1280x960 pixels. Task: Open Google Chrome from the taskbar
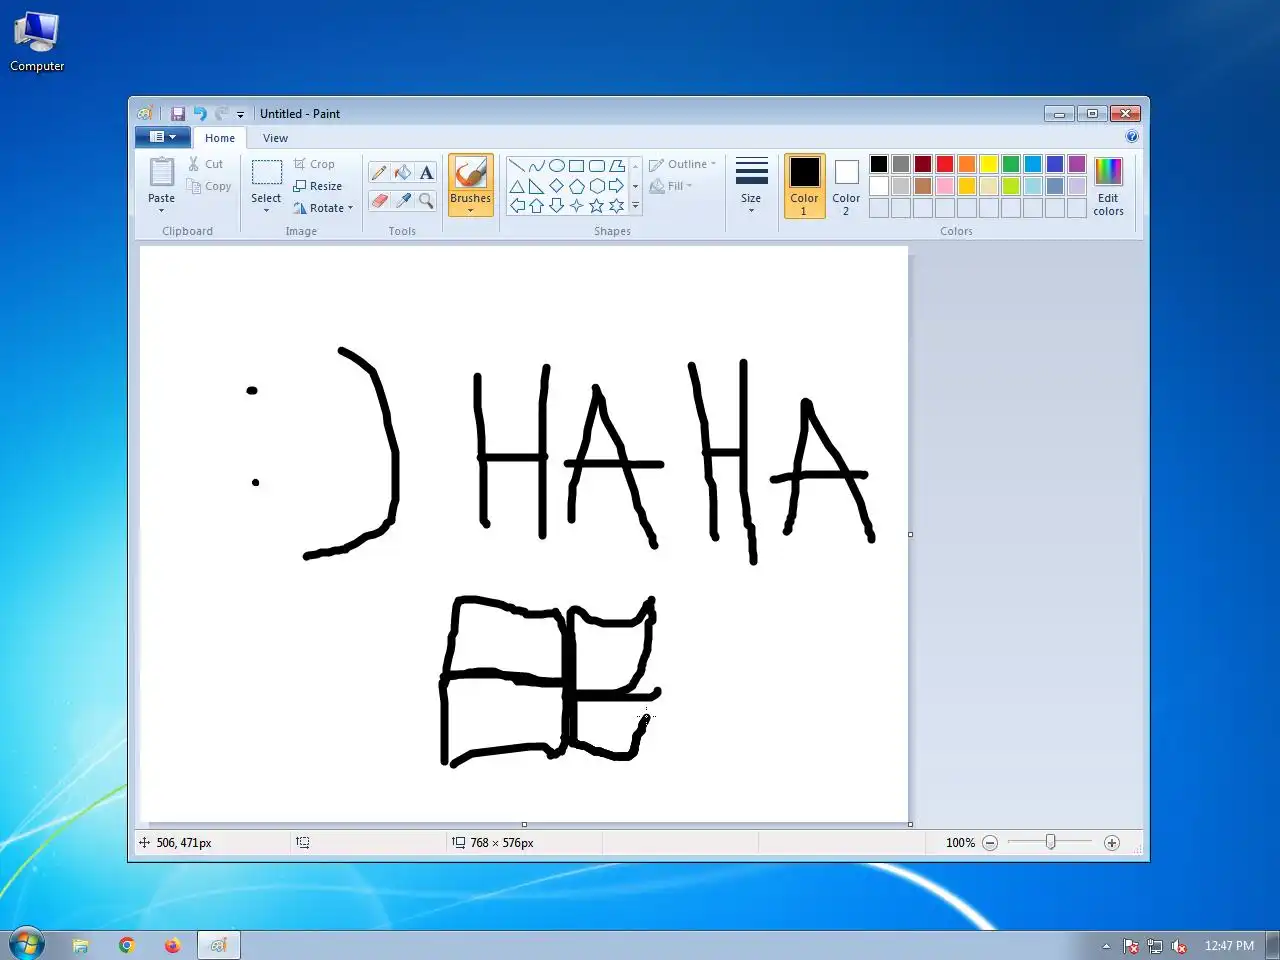(x=127, y=945)
